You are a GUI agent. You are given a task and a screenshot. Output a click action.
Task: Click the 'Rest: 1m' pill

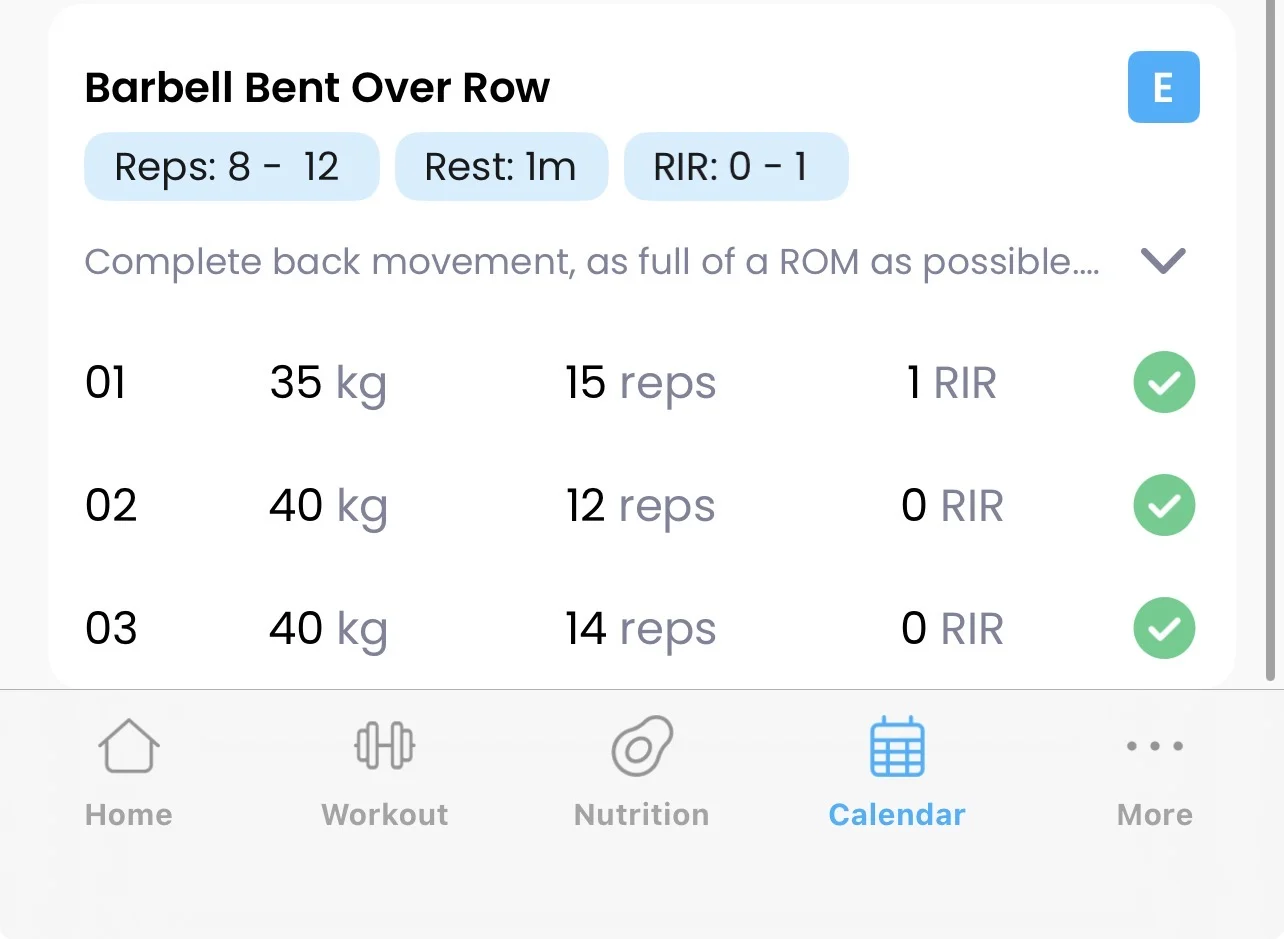click(501, 167)
